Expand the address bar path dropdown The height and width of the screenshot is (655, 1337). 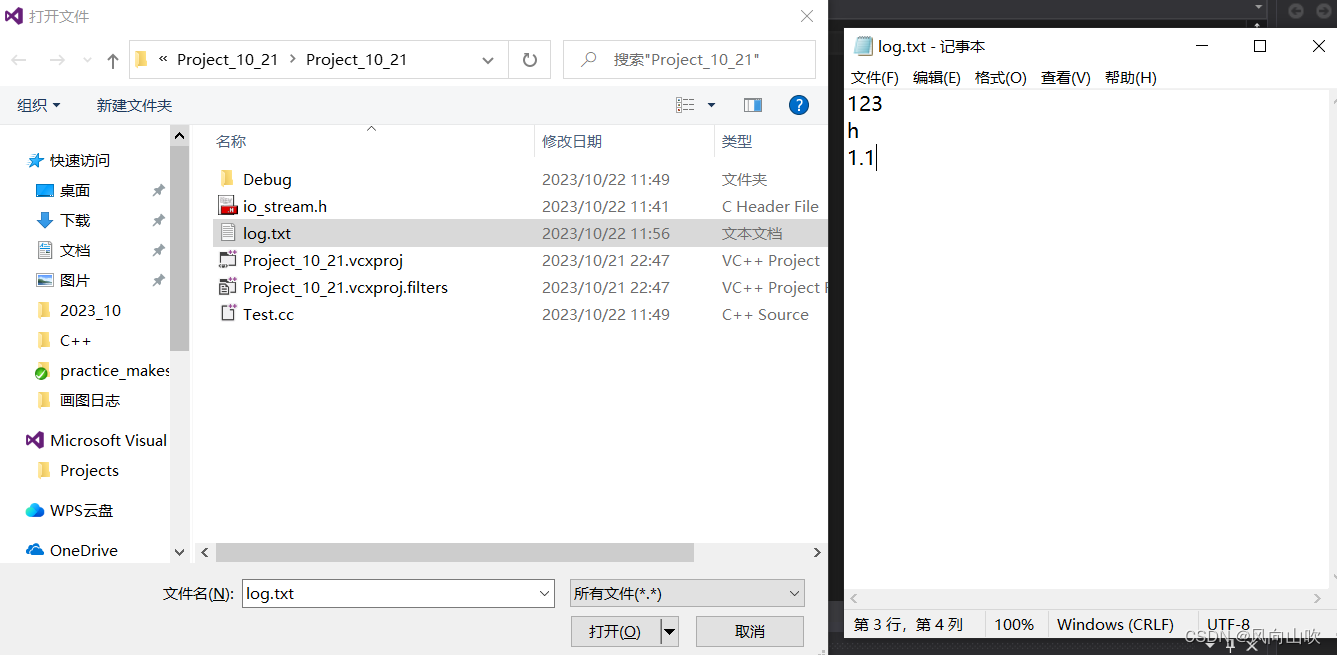pos(488,60)
